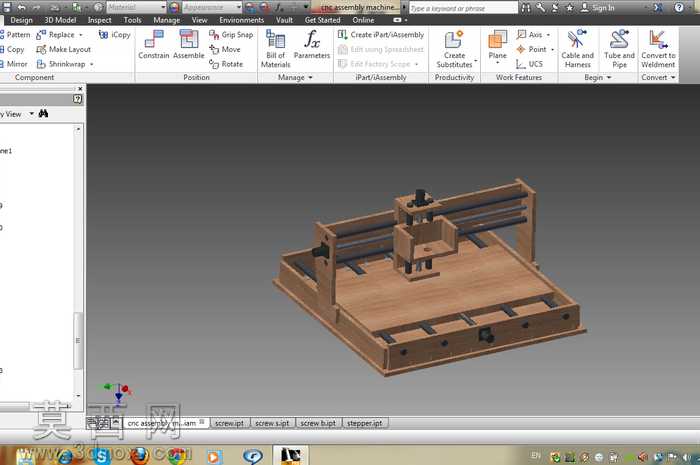The width and height of the screenshot is (700, 465).
Task: Click Convert to Weldment
Action: (658, 49)
